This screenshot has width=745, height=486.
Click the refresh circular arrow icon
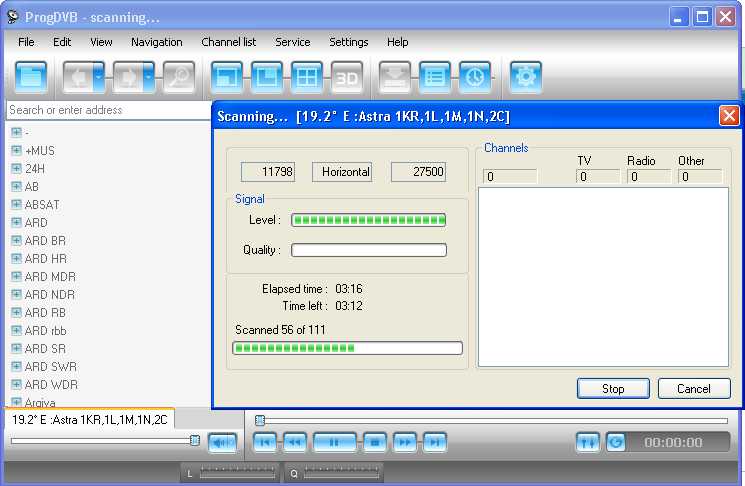point(616,443)
